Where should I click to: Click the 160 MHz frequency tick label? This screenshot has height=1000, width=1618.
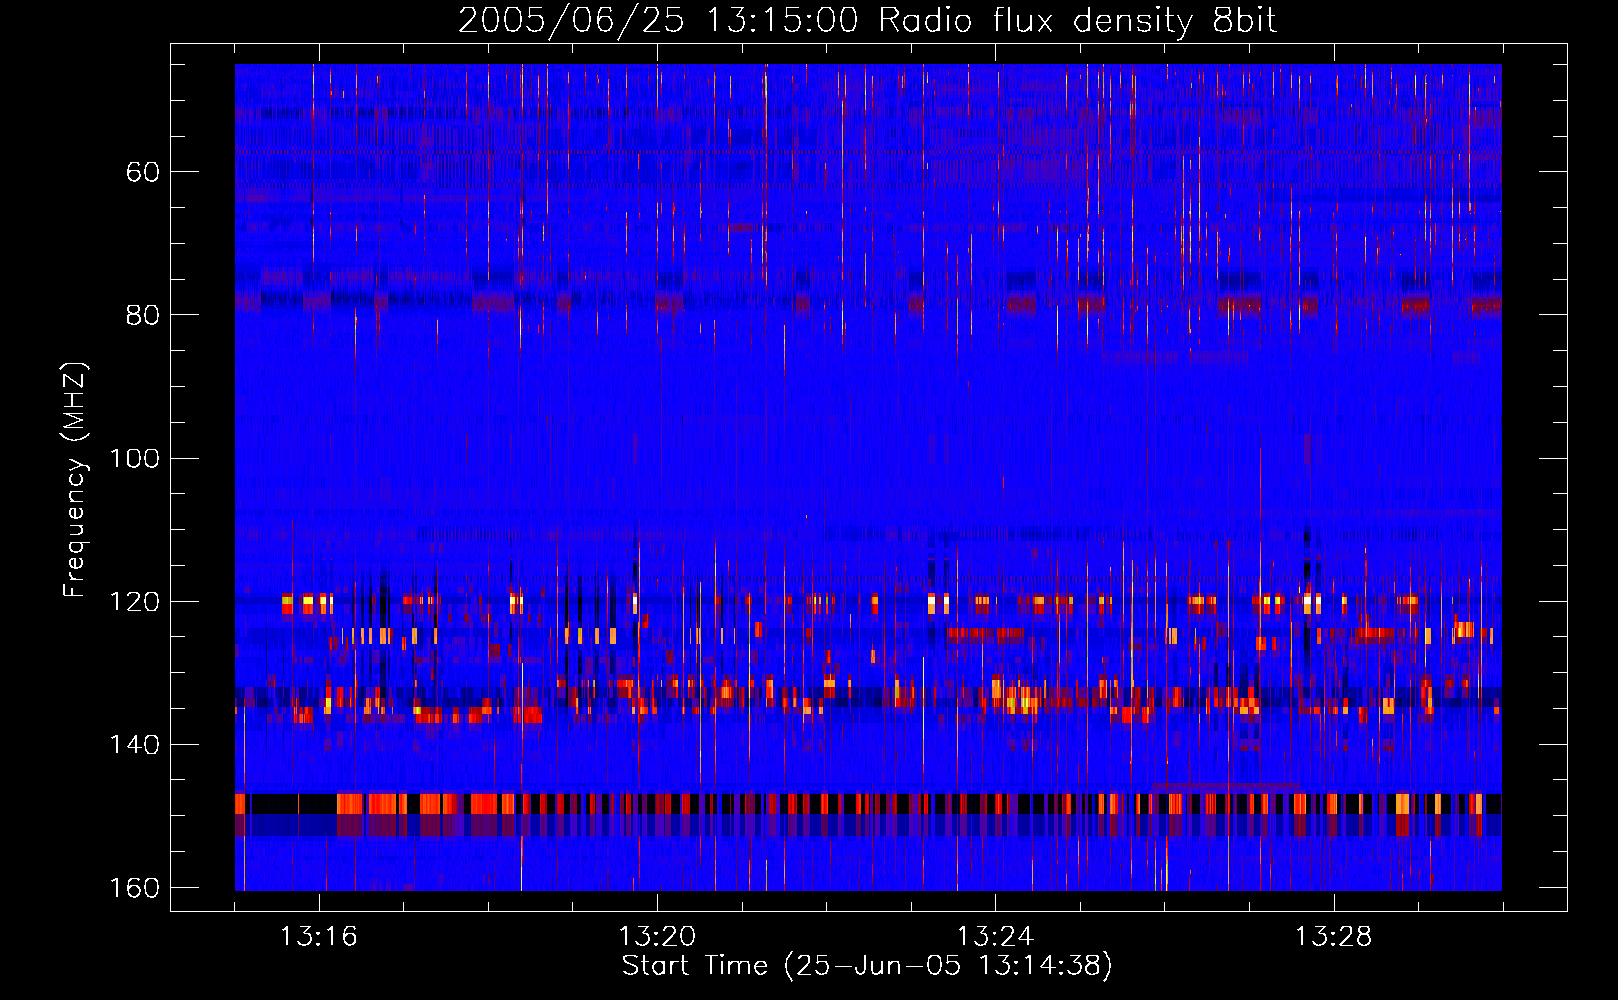(x=134, y=888)
